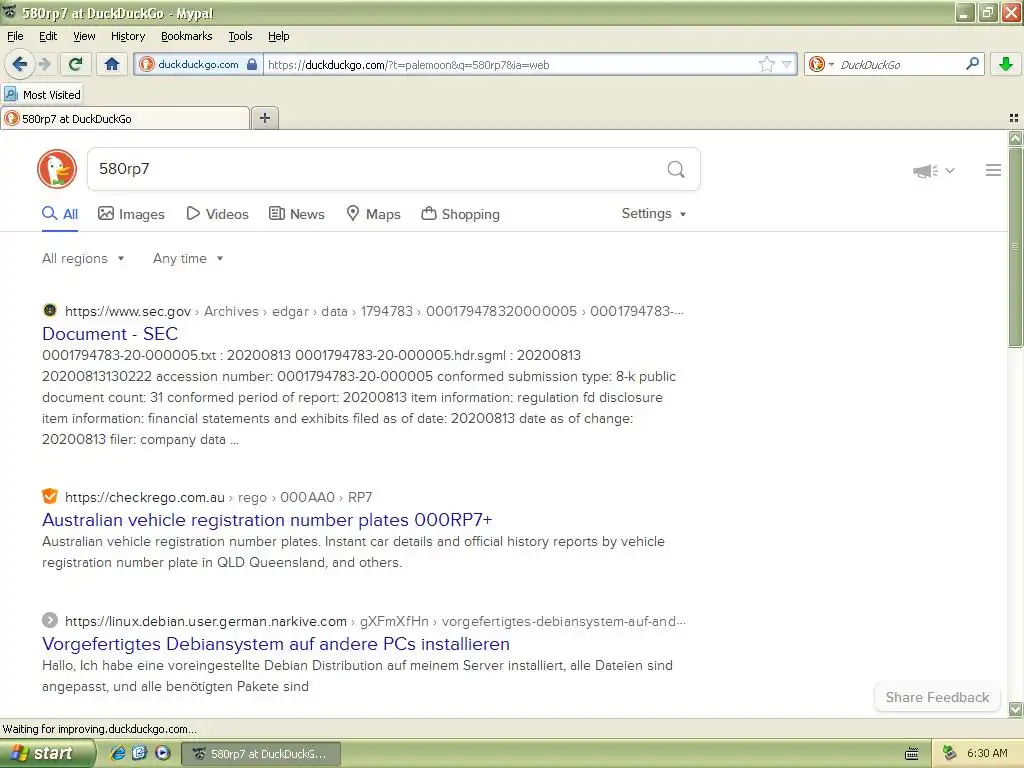This screenshot has height=768, width=1024.
Task: Click the Mypal raccoon title bar icon
Action: (9, 12)
